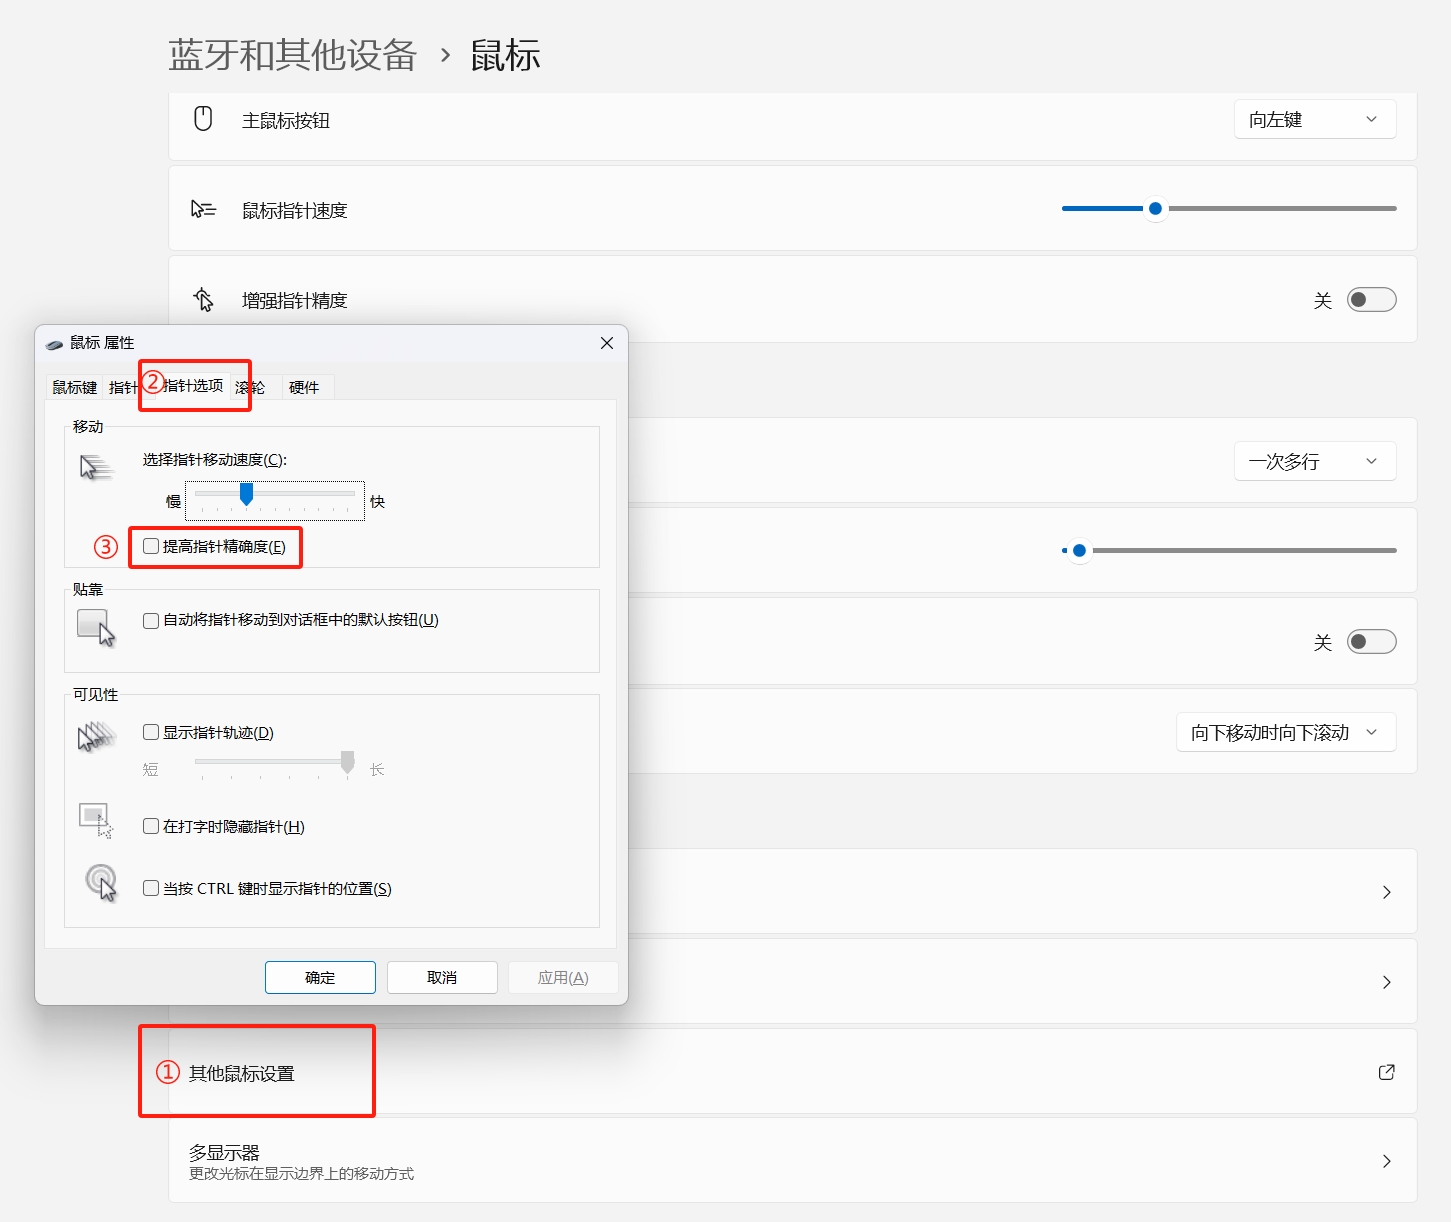Click 应用(A) button
This screenshot has height=1222, width=1451.
pos(563,977)
